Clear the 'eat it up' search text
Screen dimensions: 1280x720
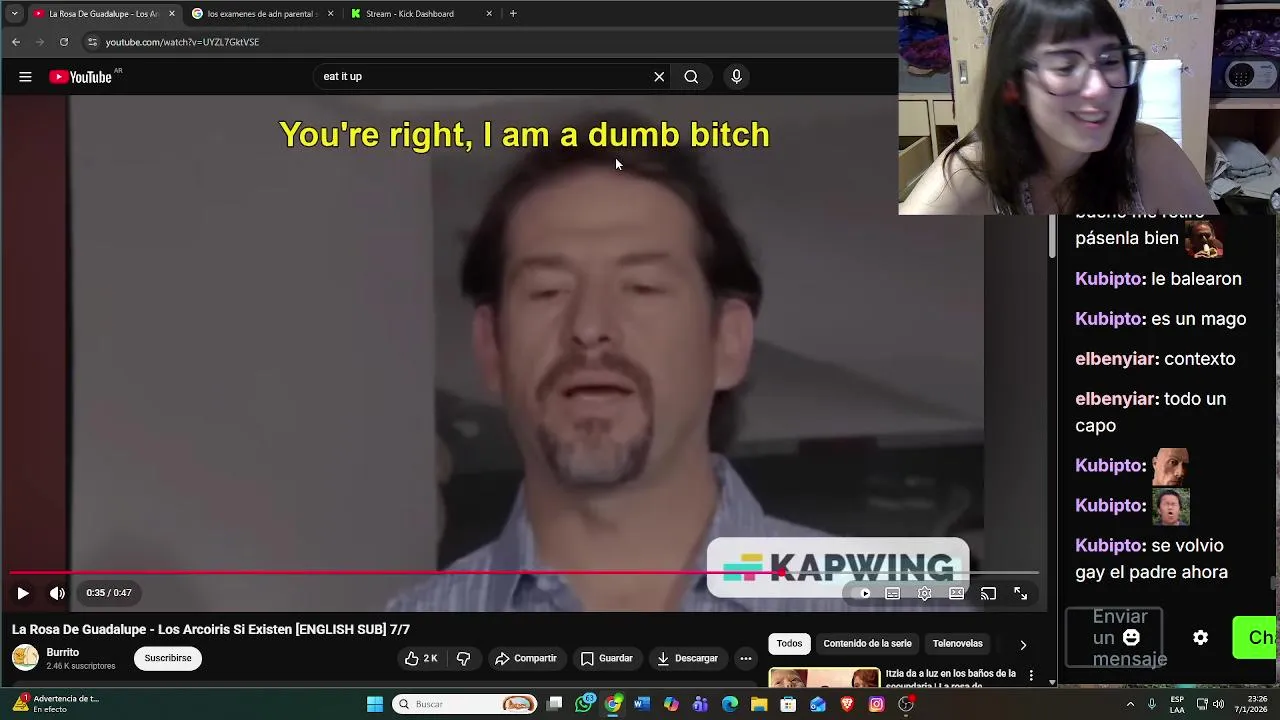[659, 77]
